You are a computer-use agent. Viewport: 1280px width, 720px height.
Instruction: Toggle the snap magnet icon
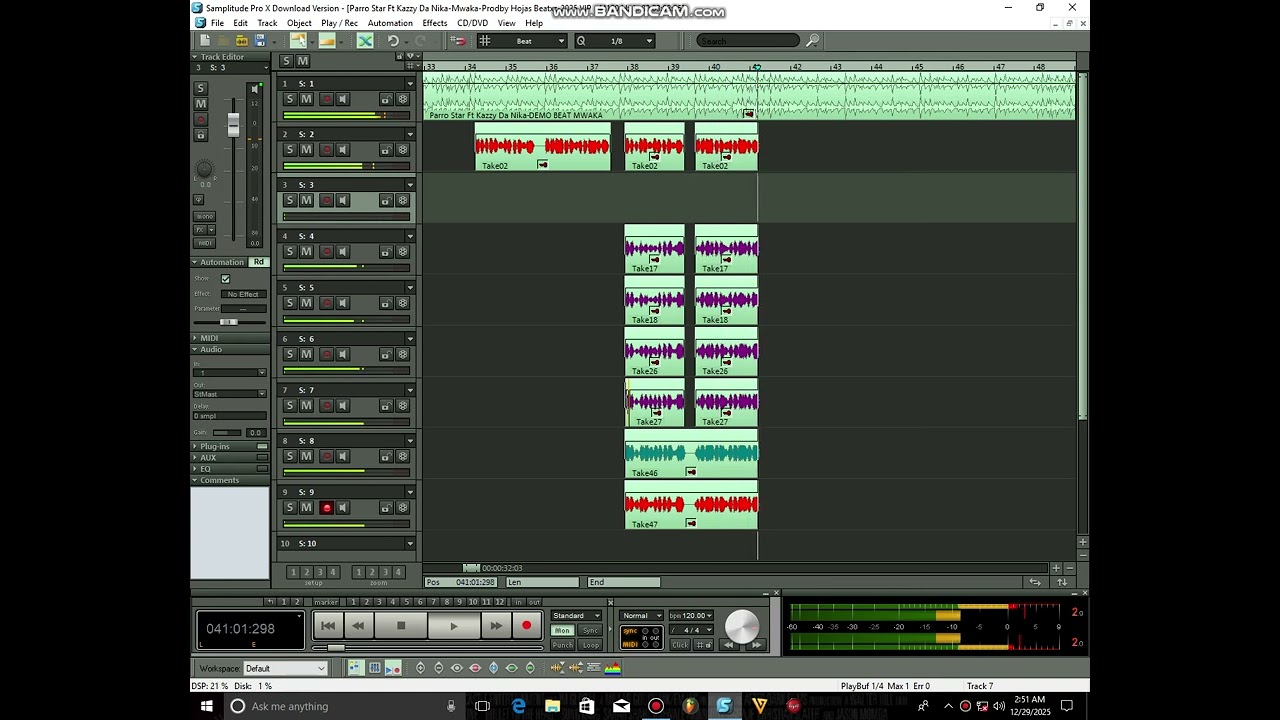(458, 41)
